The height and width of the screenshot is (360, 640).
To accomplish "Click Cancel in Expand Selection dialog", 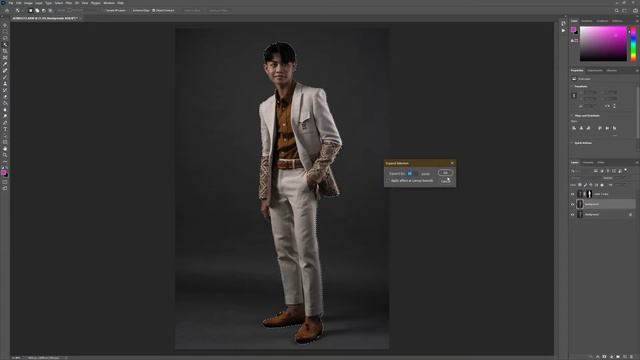I will pos(445,181).
